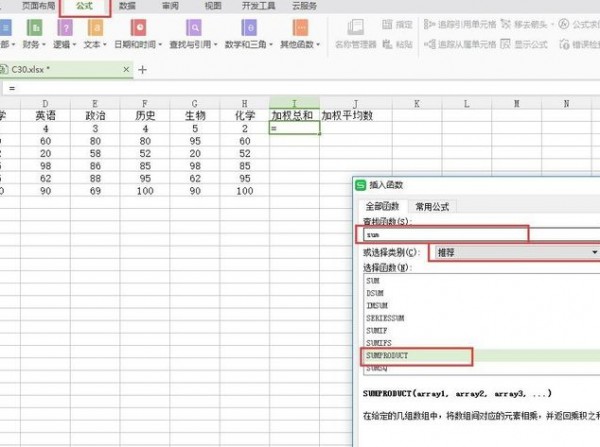Select the 政治 weight cell 3

pyautogui.click(x=95, y=129)
